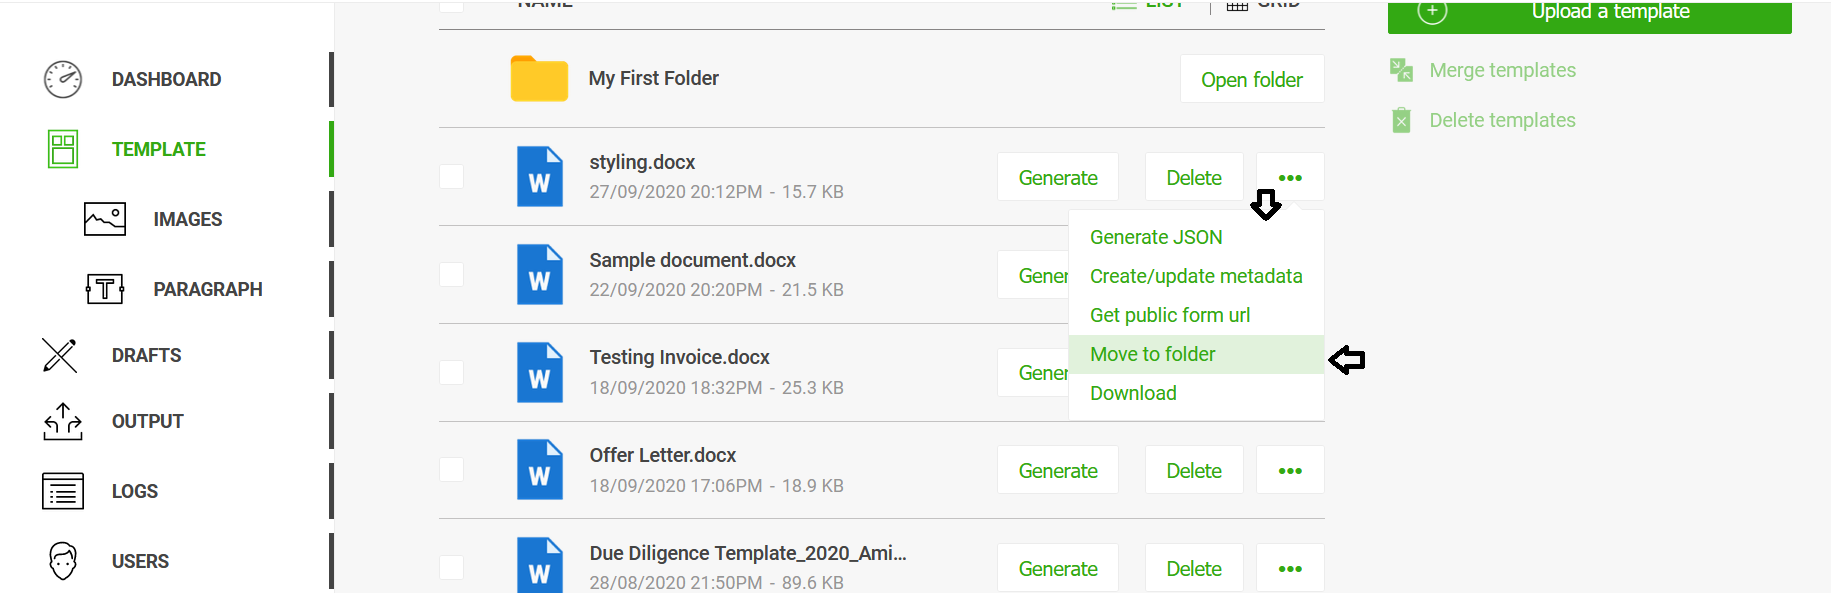The height and width of the screenshot is (593, 1831).
Task: Click the My First Folder icon
Action: (539, 79)
